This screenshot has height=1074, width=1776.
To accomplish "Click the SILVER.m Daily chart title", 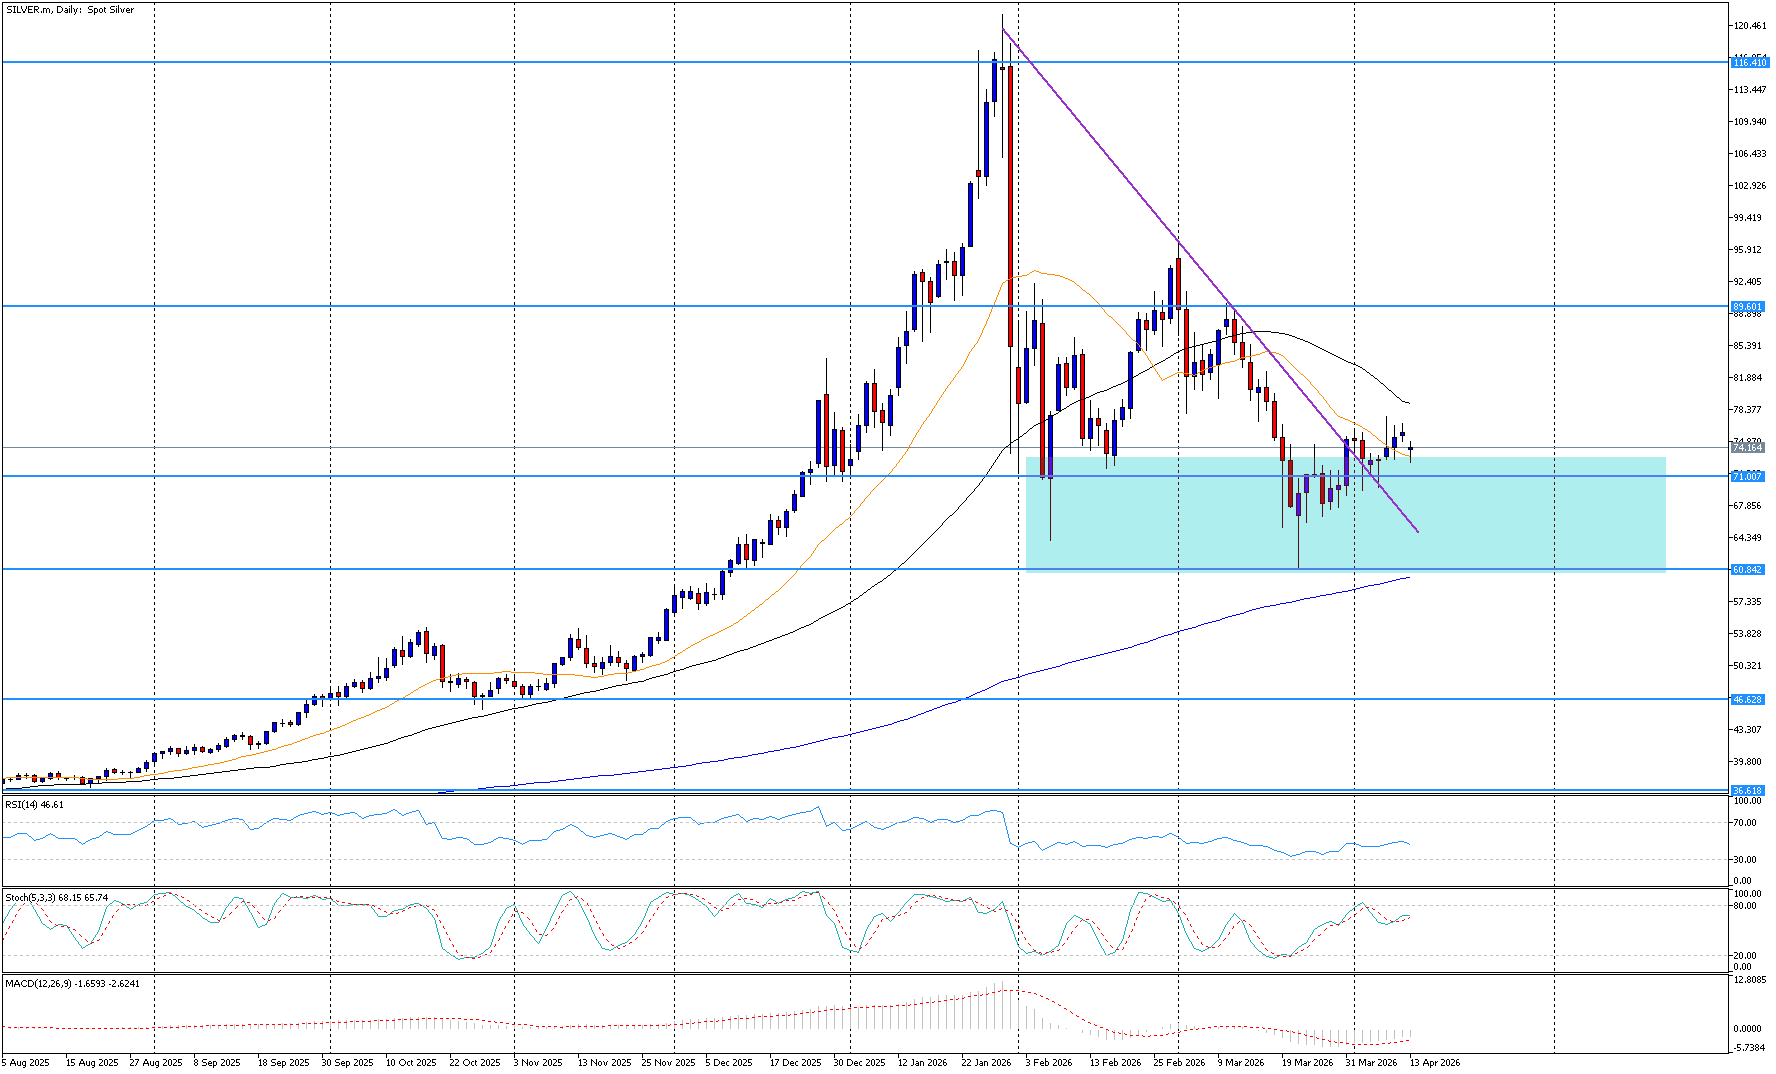I will click(x=70, y=10).
